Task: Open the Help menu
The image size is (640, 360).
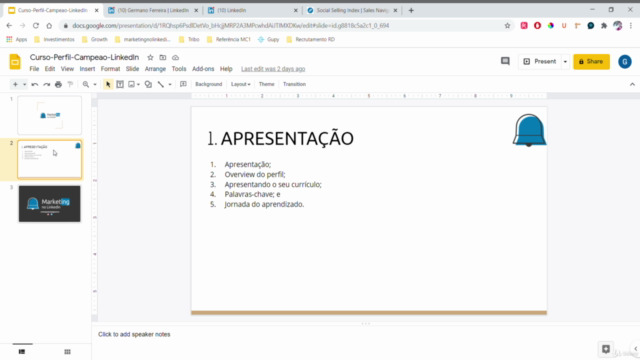Action: pyautogui.click(x=226, y=69)
